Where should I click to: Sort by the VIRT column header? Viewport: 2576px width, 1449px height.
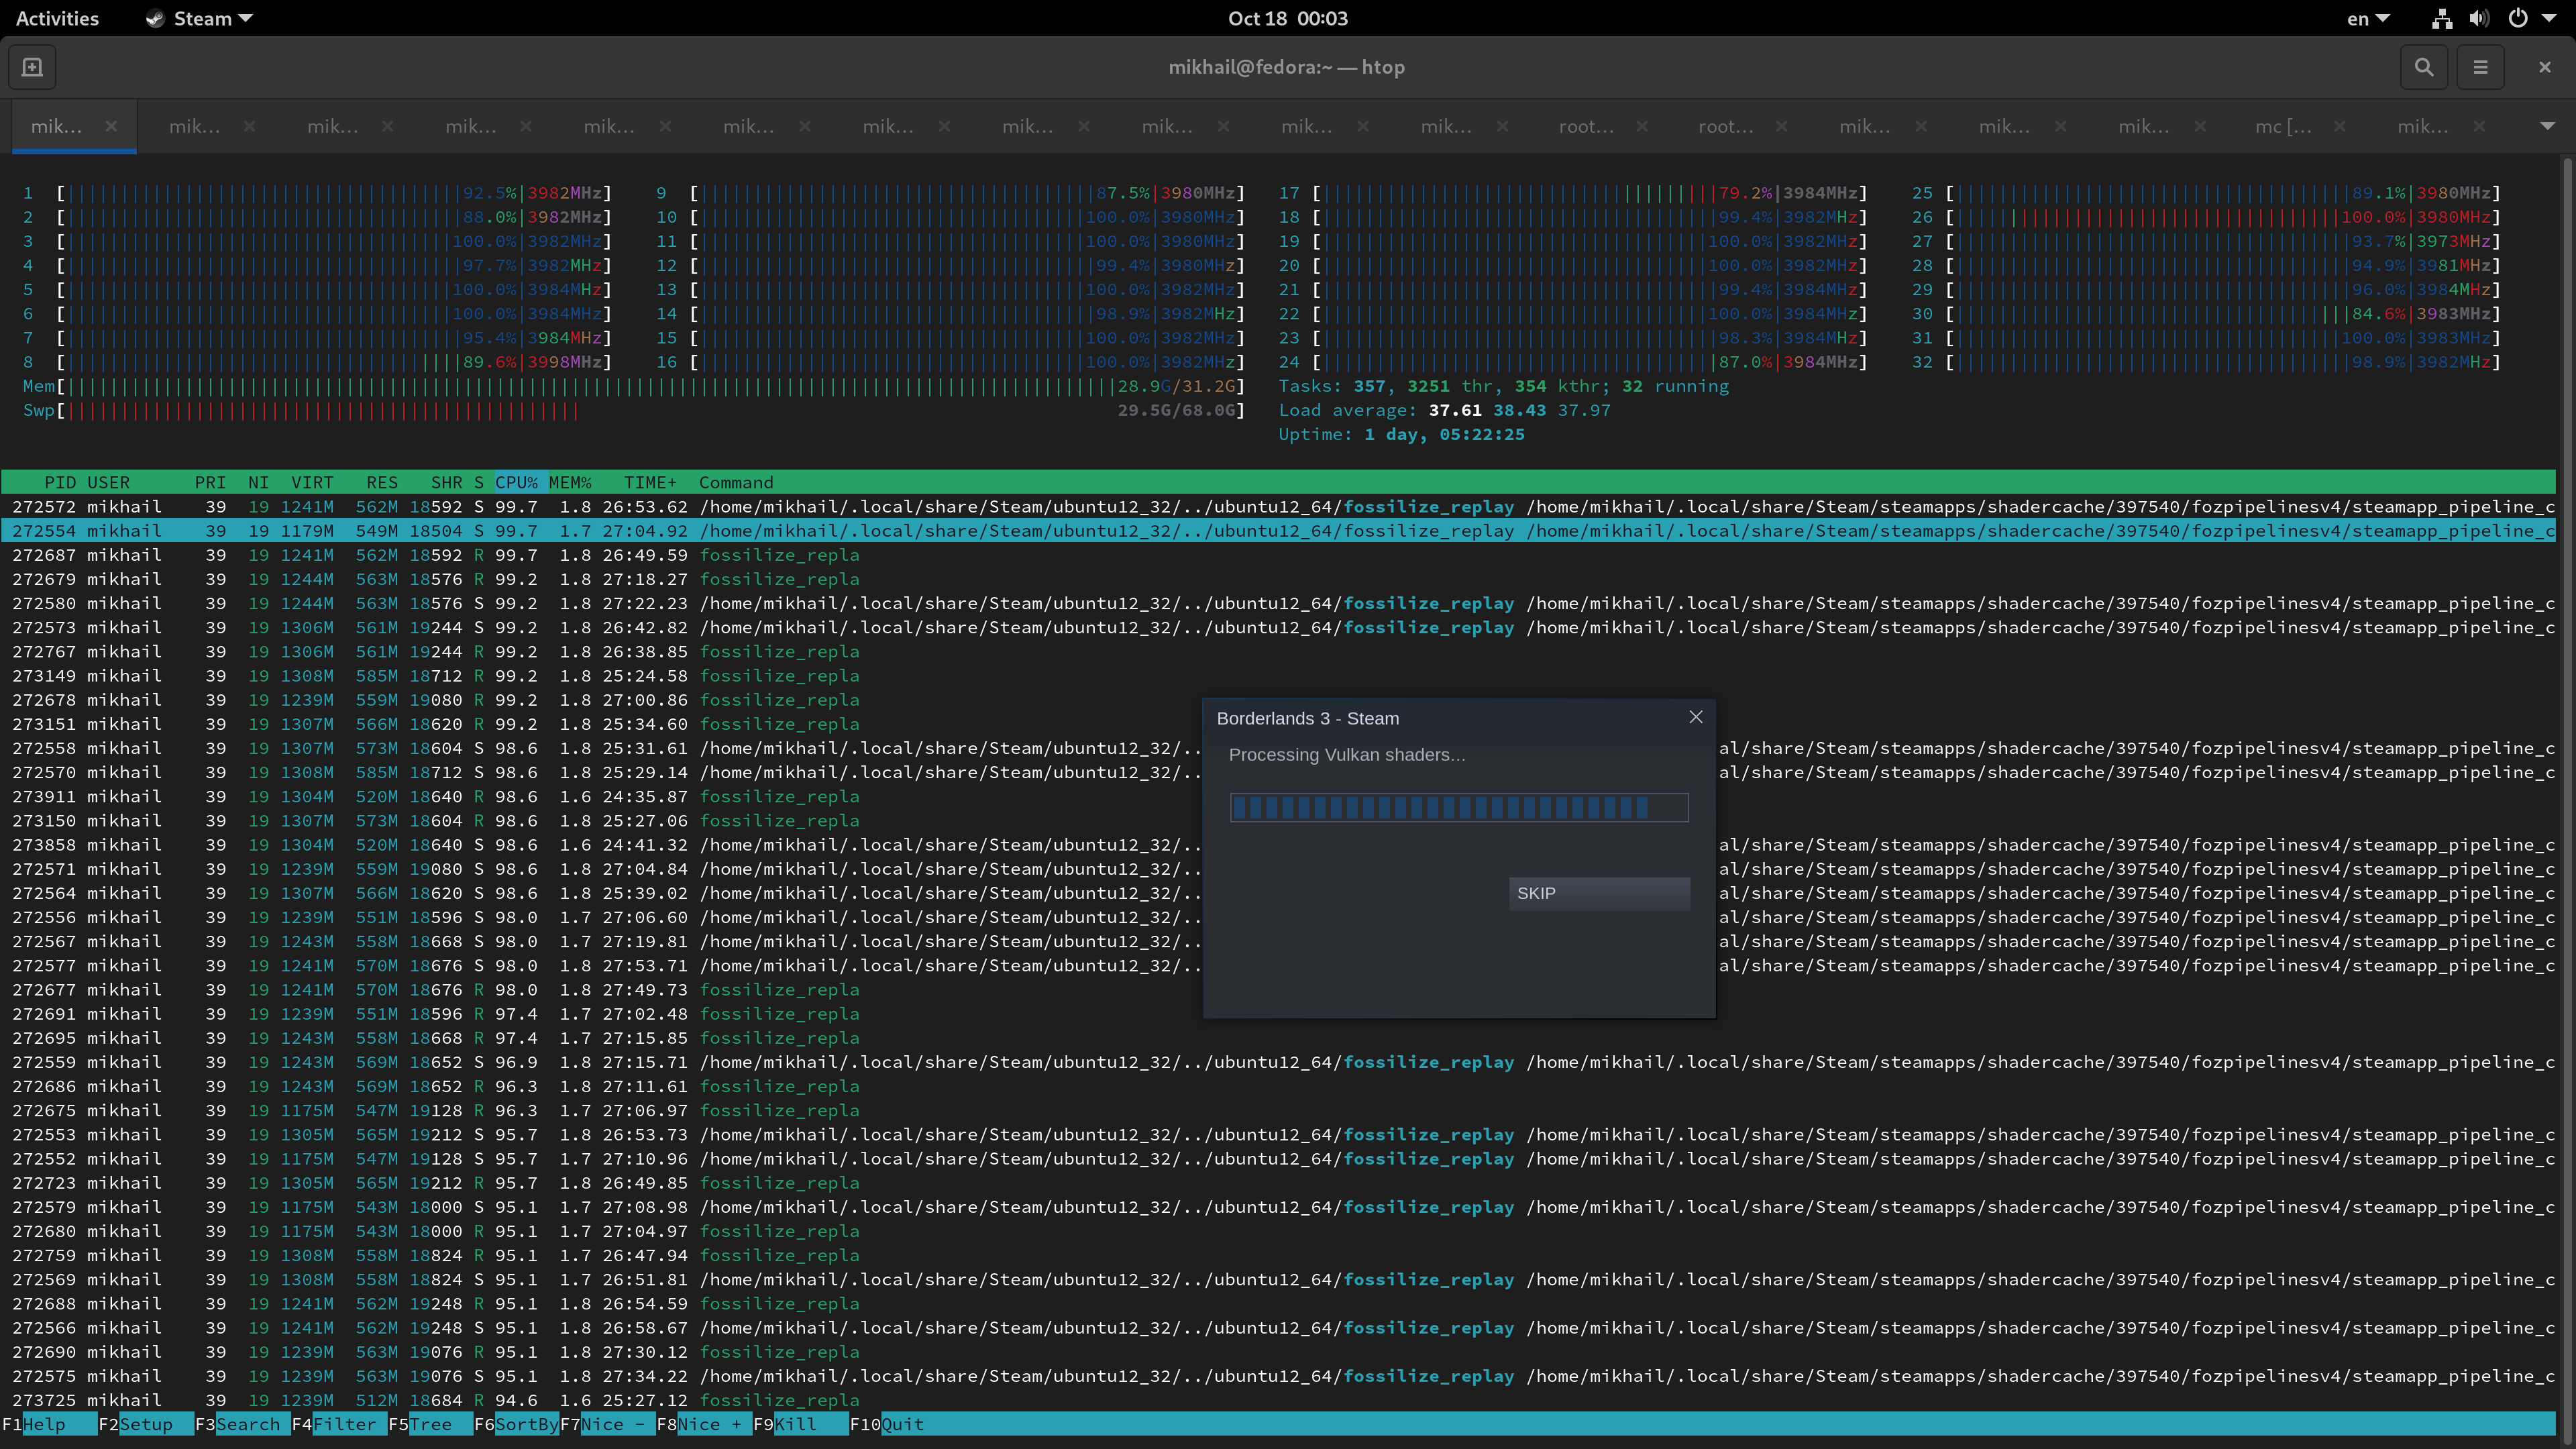pyautogui.click(x=312, y=482)
